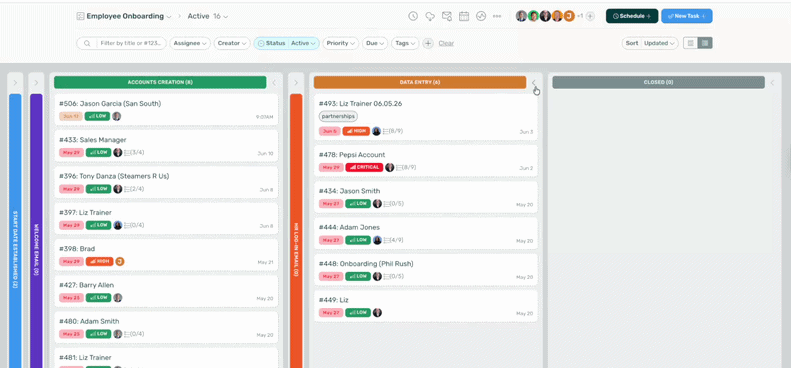Screen dimensions: 791x368
Task: Click assignee avatar on #449: Liz card
Action: pyautogui.click(x=377, y=312)
